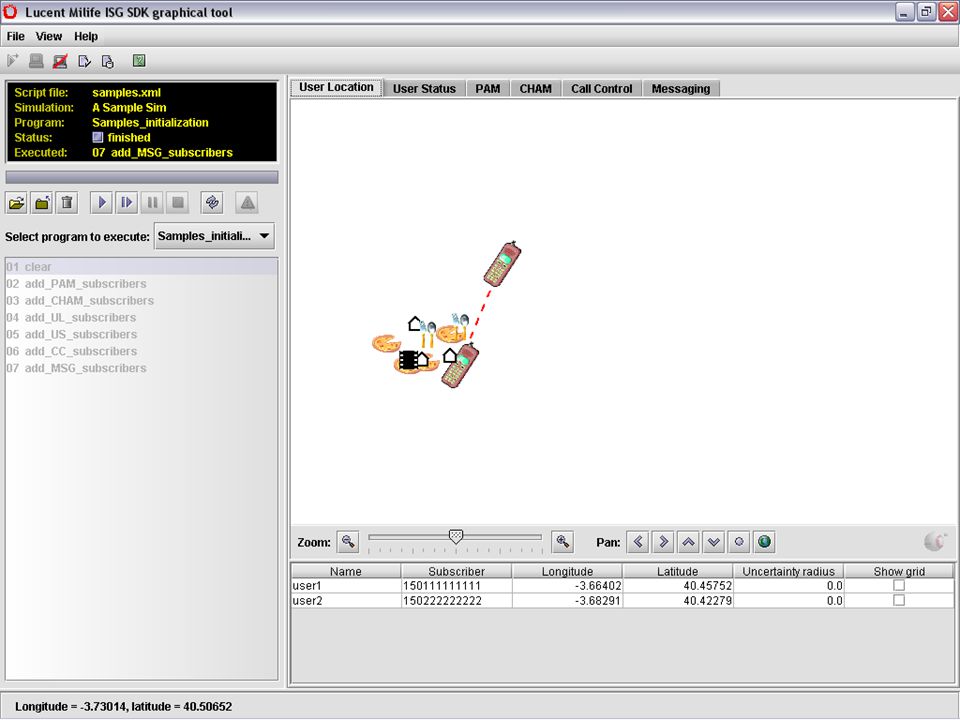Switch to the Messaging tab

(681, 89)
